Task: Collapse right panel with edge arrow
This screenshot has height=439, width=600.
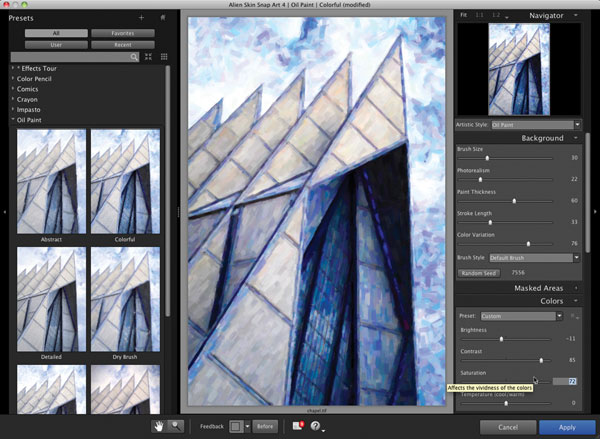Action: (x=595, y=212)
